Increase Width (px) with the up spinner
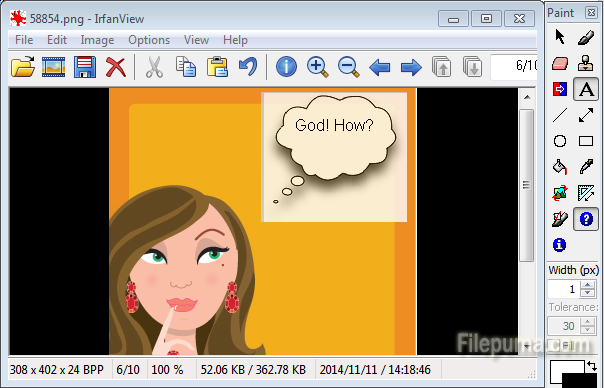Screen dimensions: 604x388 coord(587,286)
